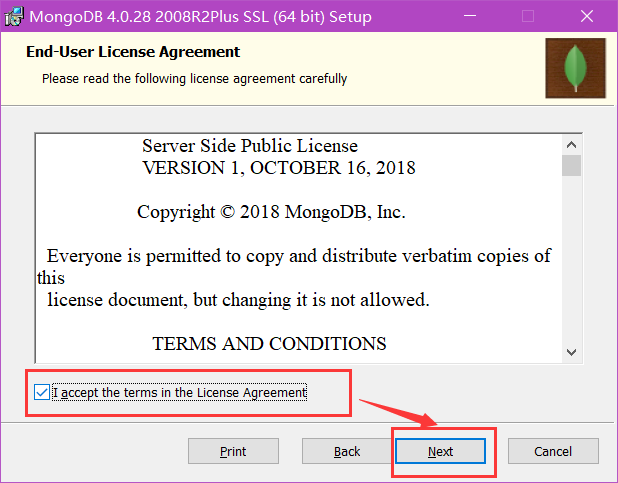Image resolution: width=618 pixels, height=483 pixels.
Task: Click 'Please read the following license agreement carefully'
Action: 195,78
